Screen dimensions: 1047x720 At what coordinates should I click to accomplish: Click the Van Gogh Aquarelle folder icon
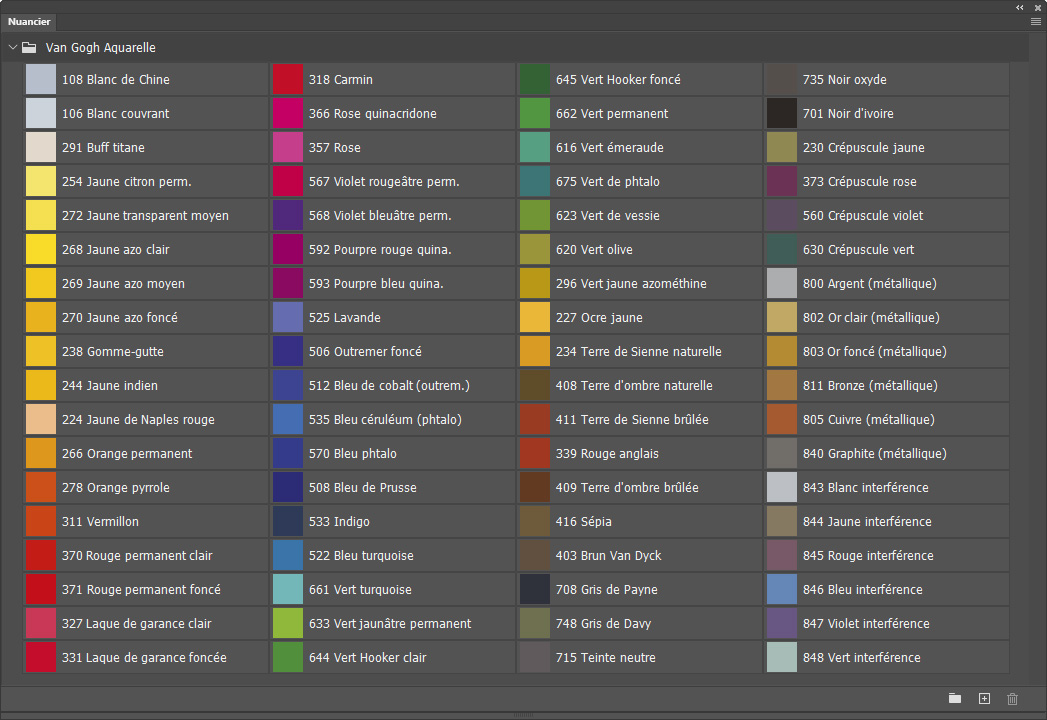coord(29,47)
